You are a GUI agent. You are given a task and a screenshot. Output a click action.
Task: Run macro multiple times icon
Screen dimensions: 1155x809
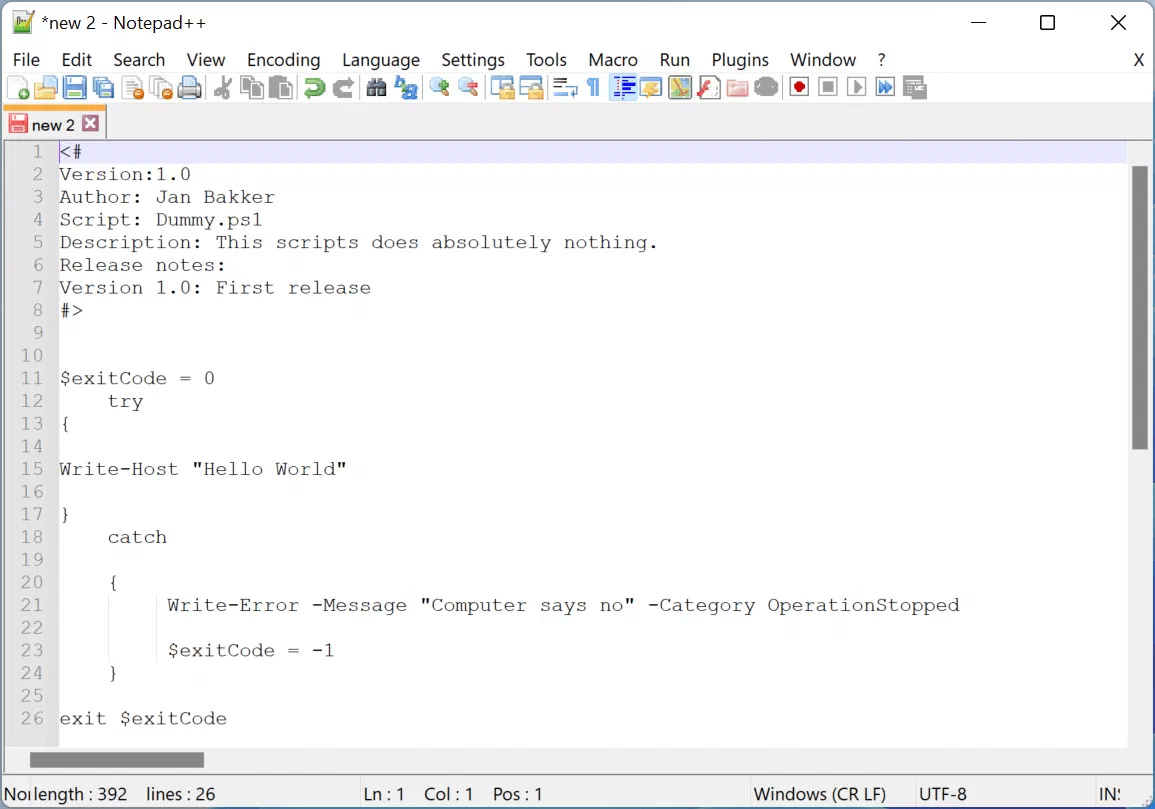[x=885, y=88]
